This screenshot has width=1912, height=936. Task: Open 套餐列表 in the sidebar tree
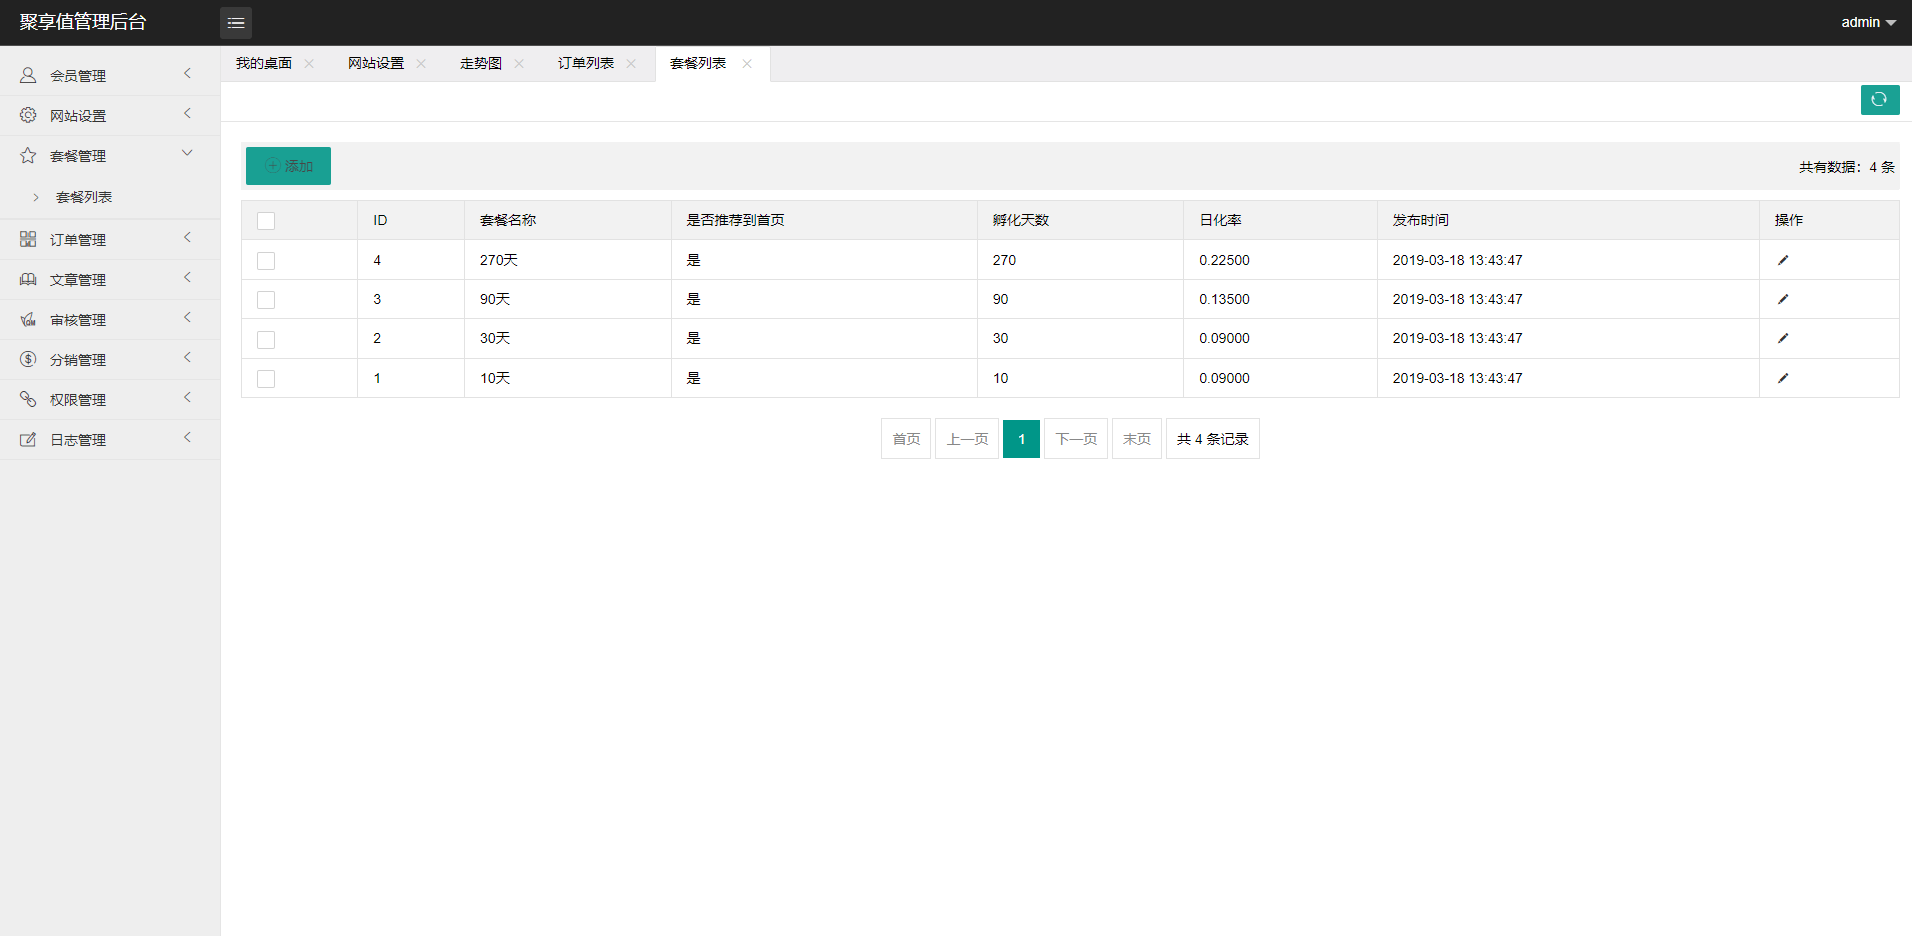click(x=84, y=197)
